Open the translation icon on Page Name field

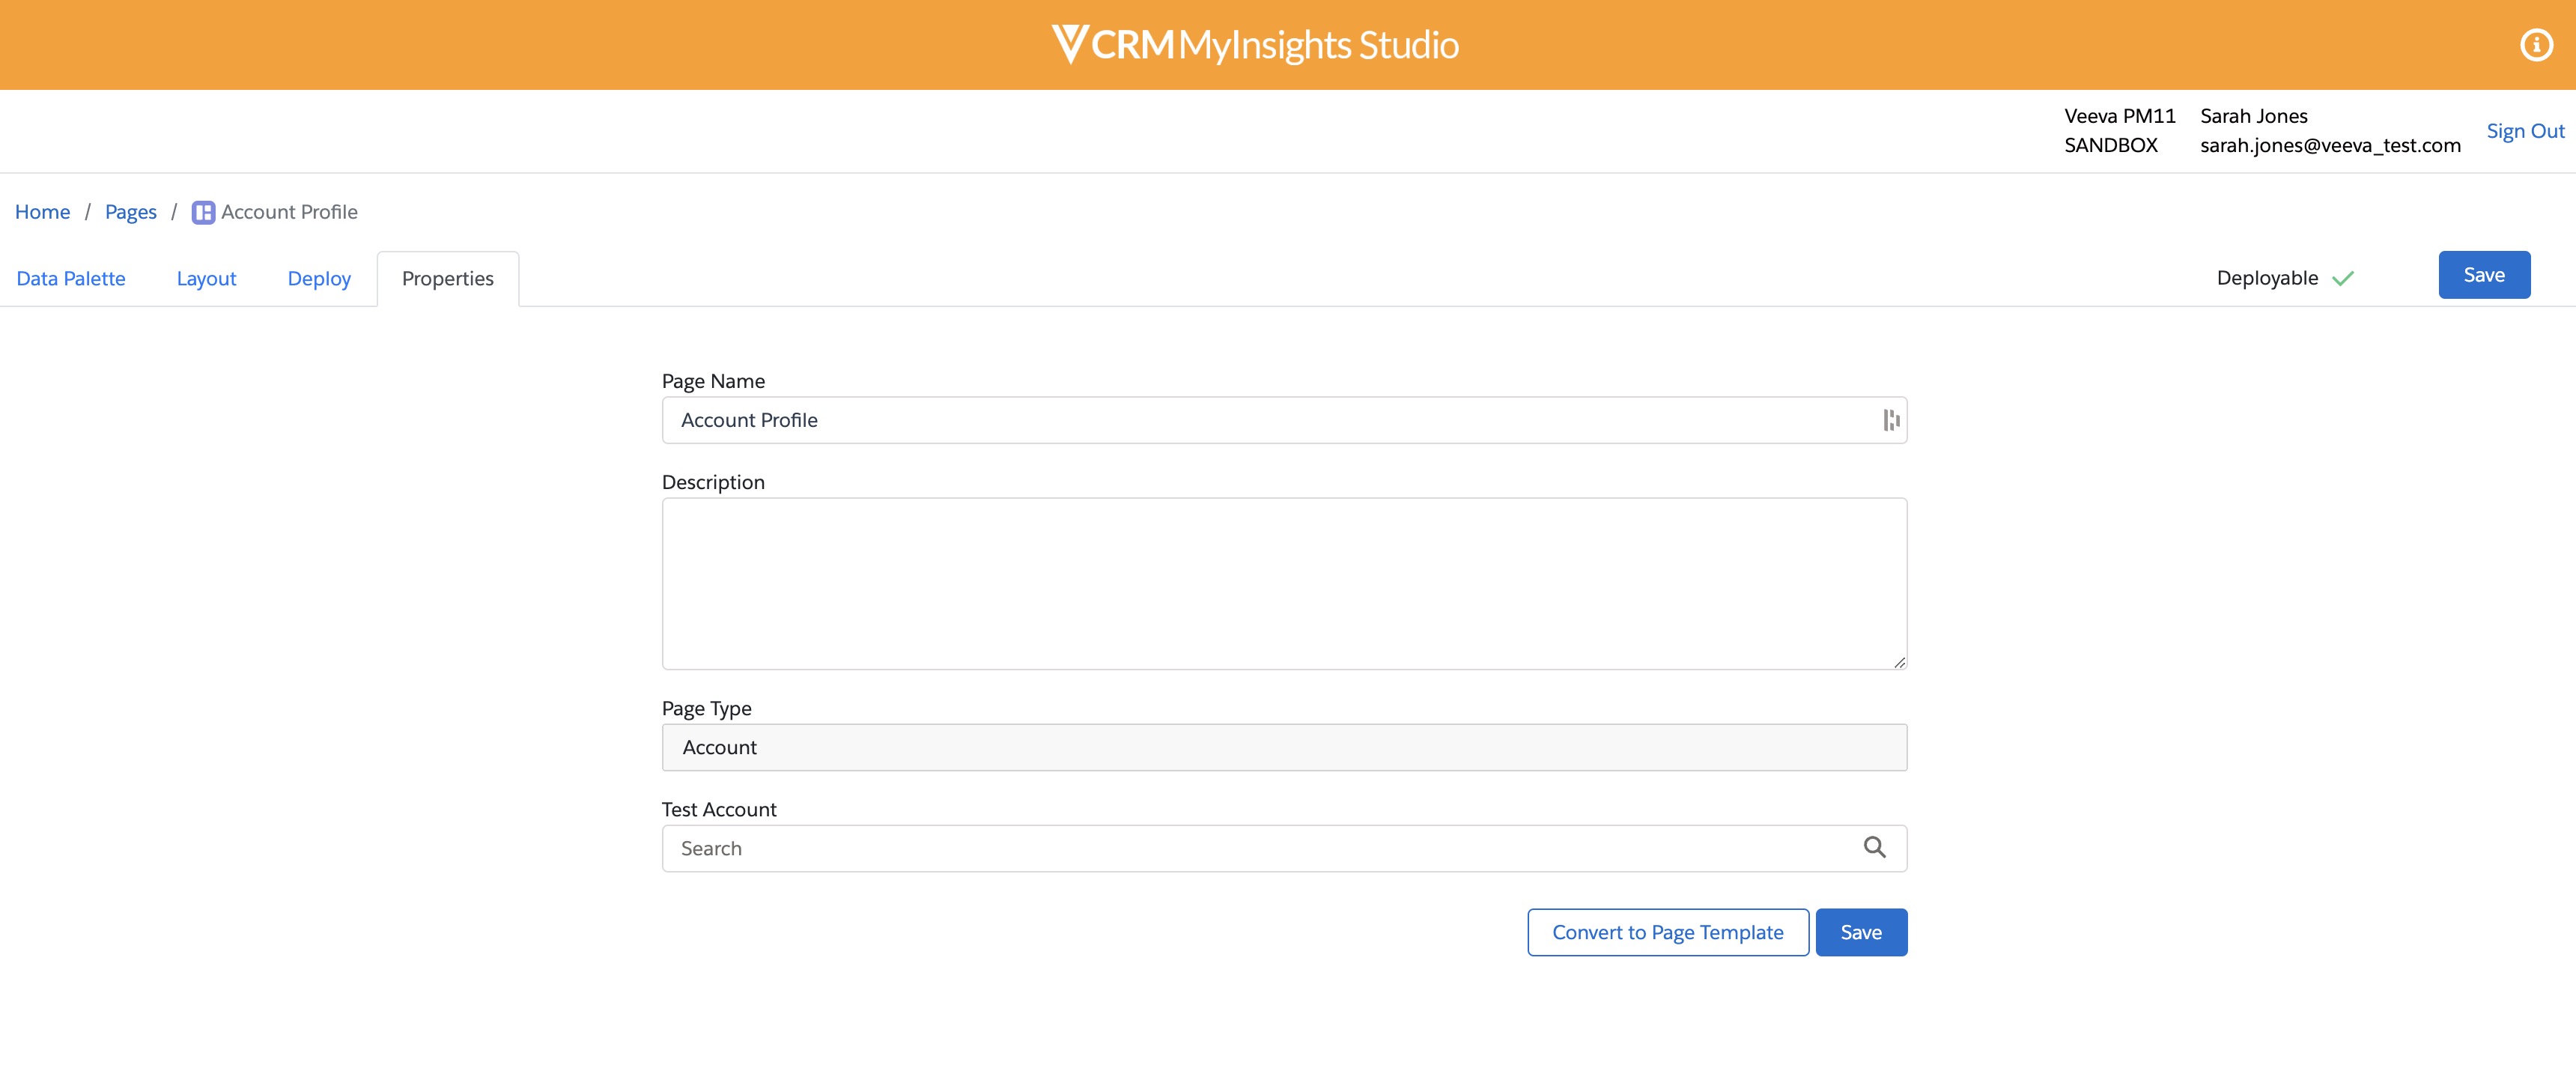pos(1890,420)
